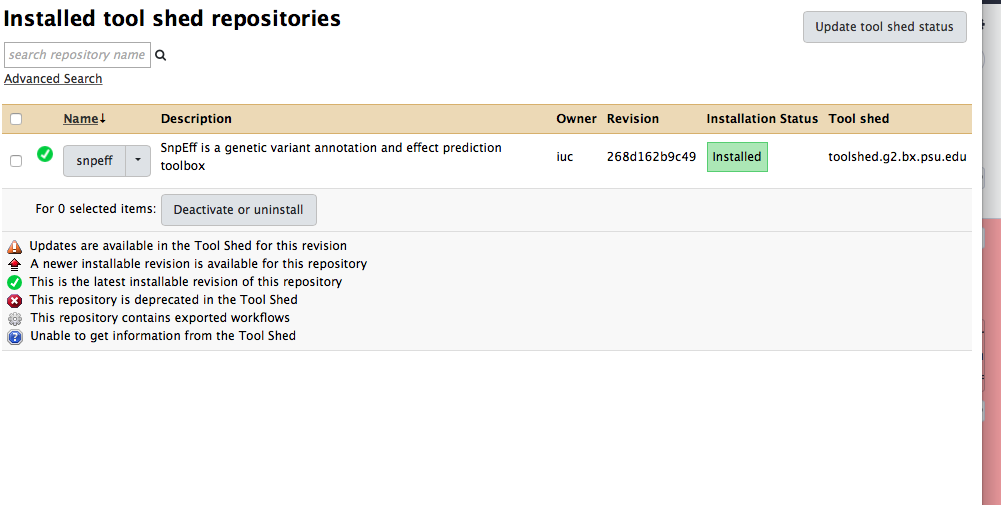The width and height of the screenshot is (1001, 505).
Task: Check the snpeff repository checkbox
Action: click(x=16, y=161)
